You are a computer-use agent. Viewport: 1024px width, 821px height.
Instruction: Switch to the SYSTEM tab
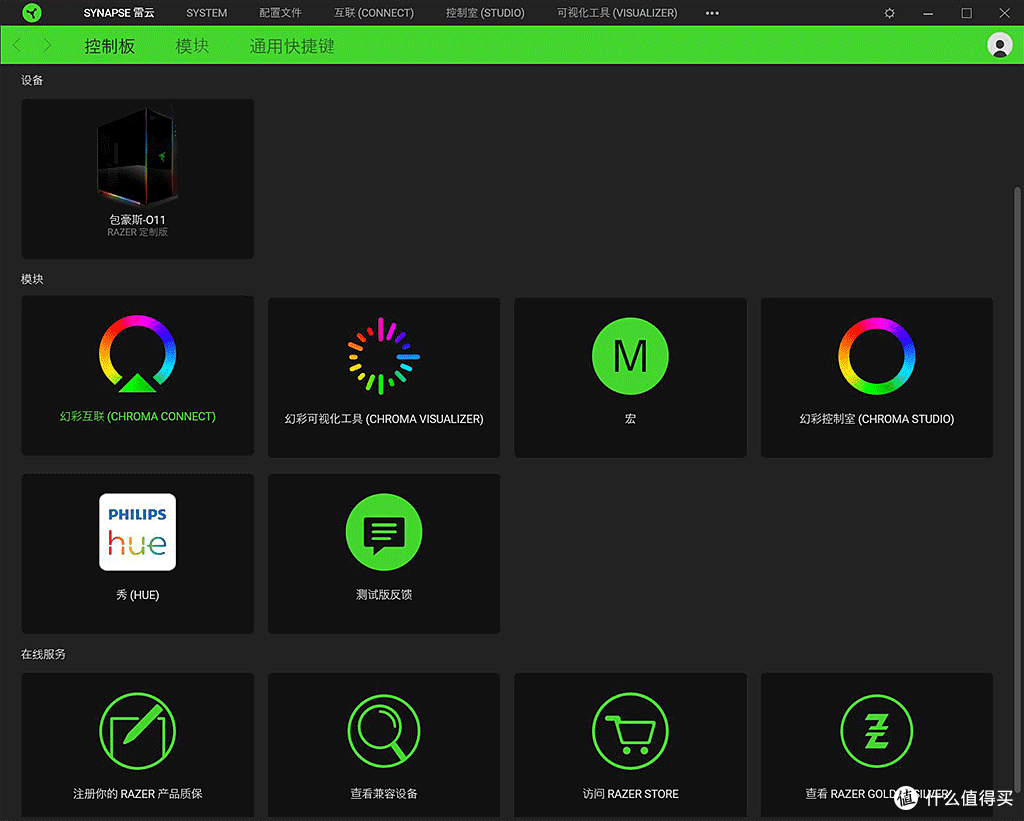click(x=206, y=13)
